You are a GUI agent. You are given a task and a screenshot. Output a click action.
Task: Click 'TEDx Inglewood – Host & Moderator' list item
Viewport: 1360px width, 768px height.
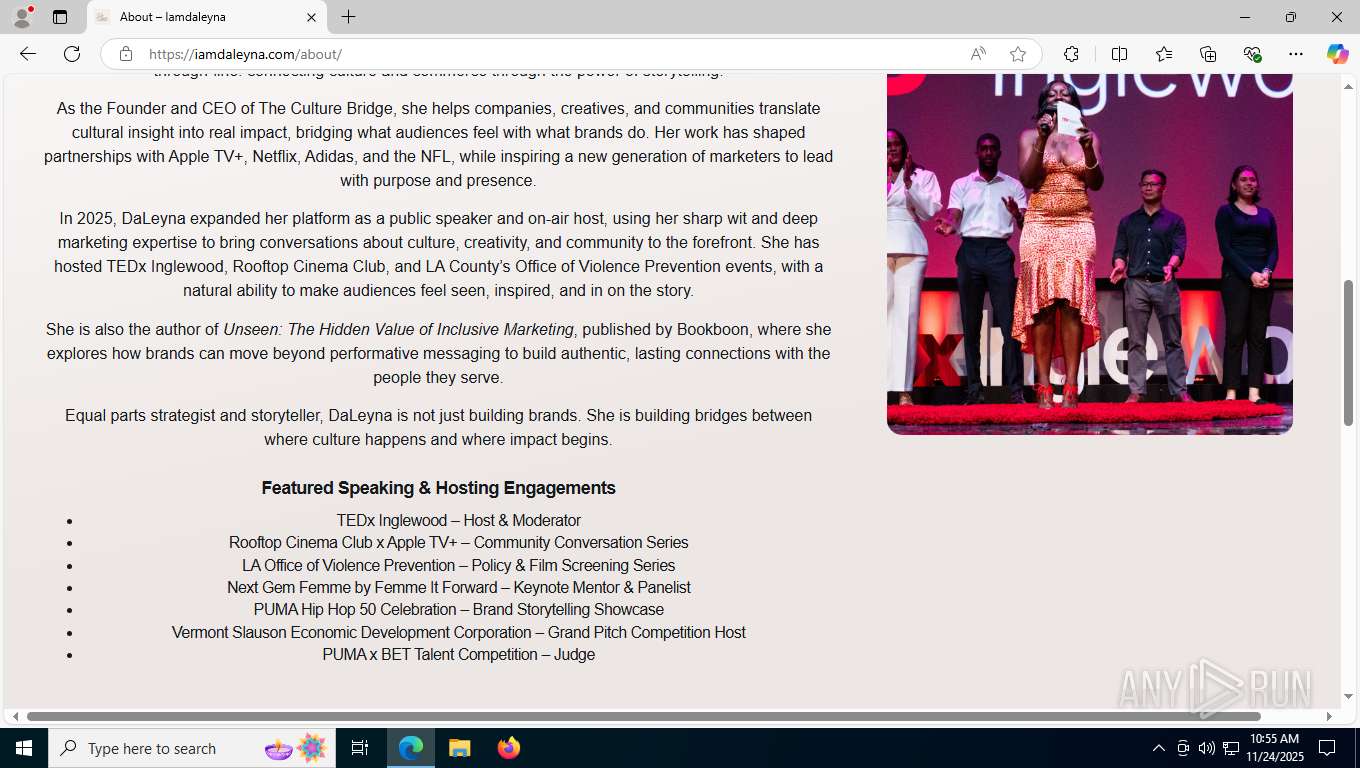tap(459, 520)
